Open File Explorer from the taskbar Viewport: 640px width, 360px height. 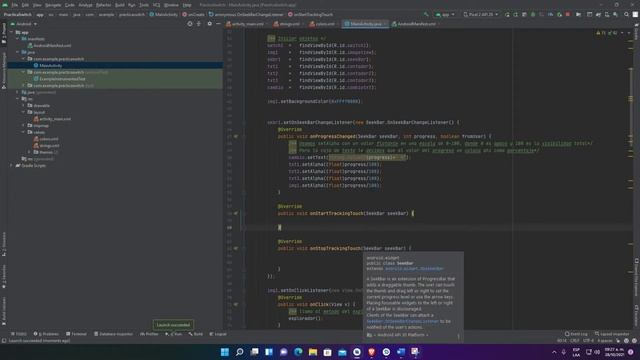tap(313, 352)
